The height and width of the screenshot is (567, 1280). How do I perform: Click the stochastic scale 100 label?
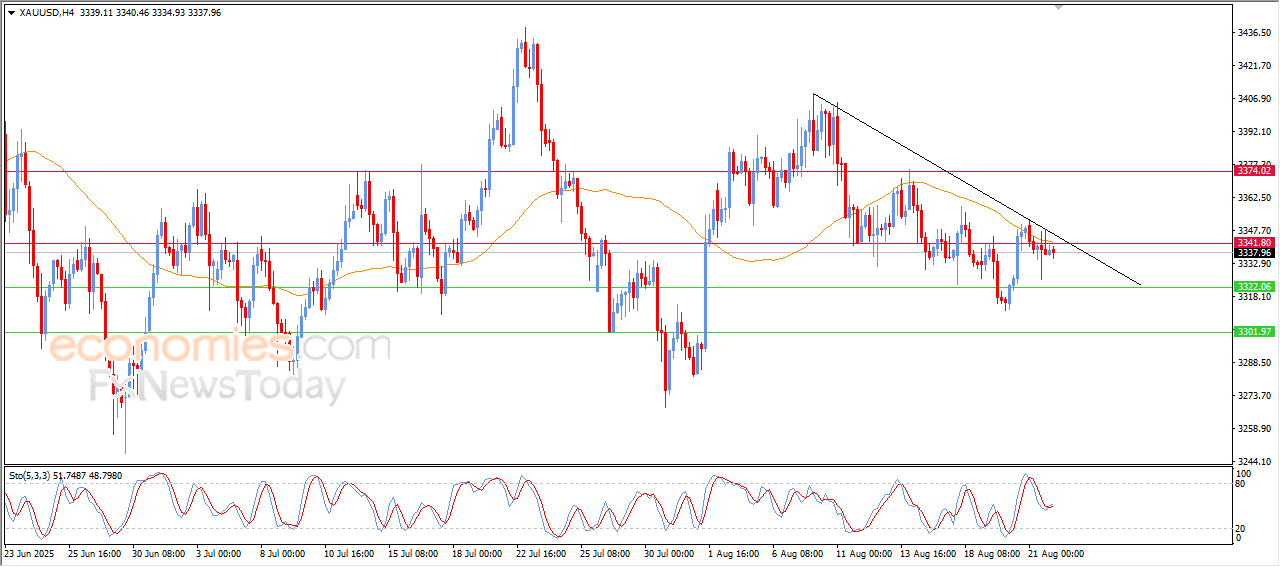click(x=1244, y=473)
